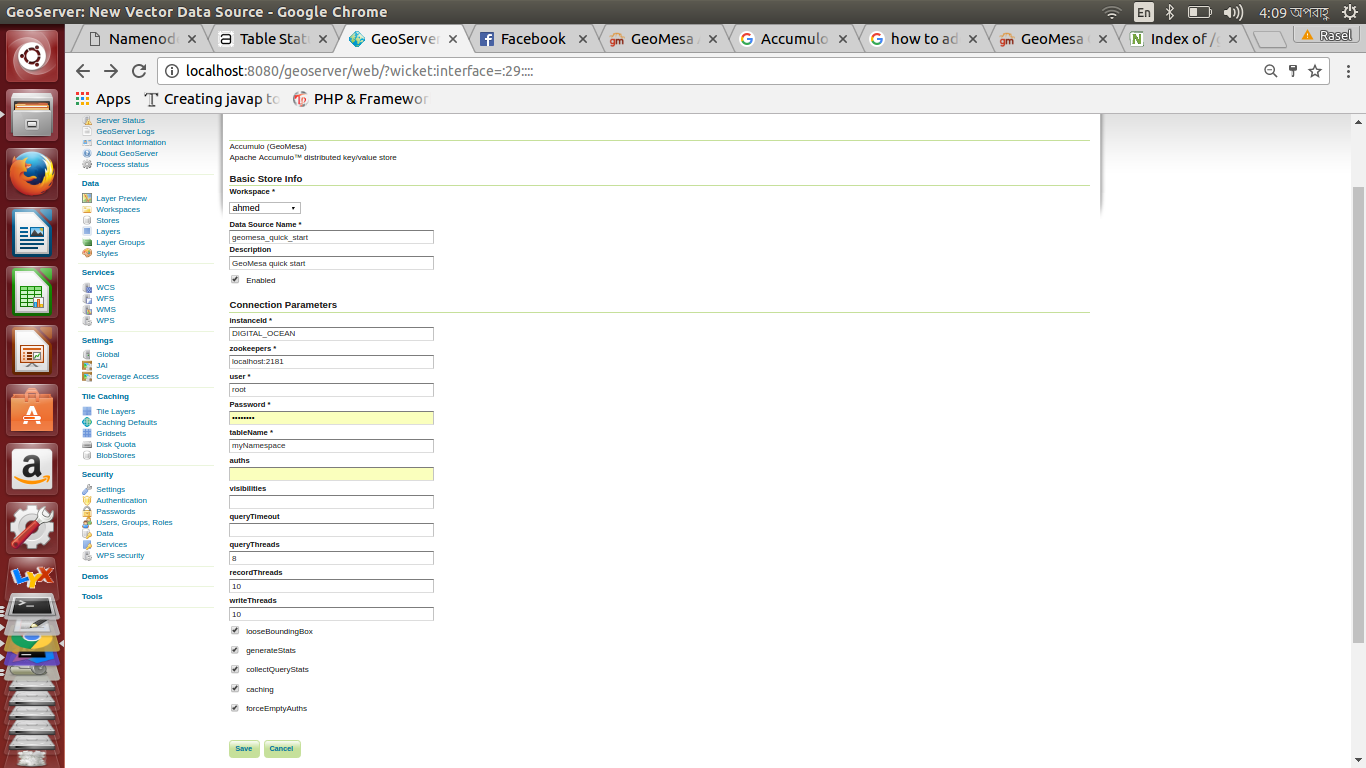Click the Process status gear icon
This screenshot has width=1366, height=768.
[87, 165]
